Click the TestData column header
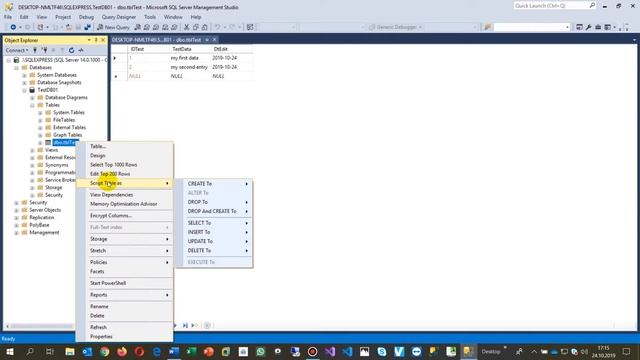 click(x=189, y=49)
